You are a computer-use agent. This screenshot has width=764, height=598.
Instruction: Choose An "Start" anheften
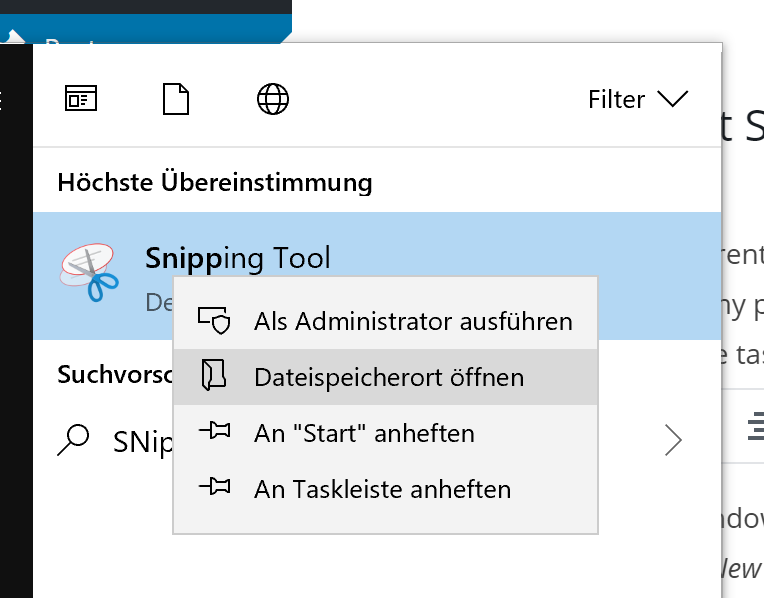tap(385, 433)
